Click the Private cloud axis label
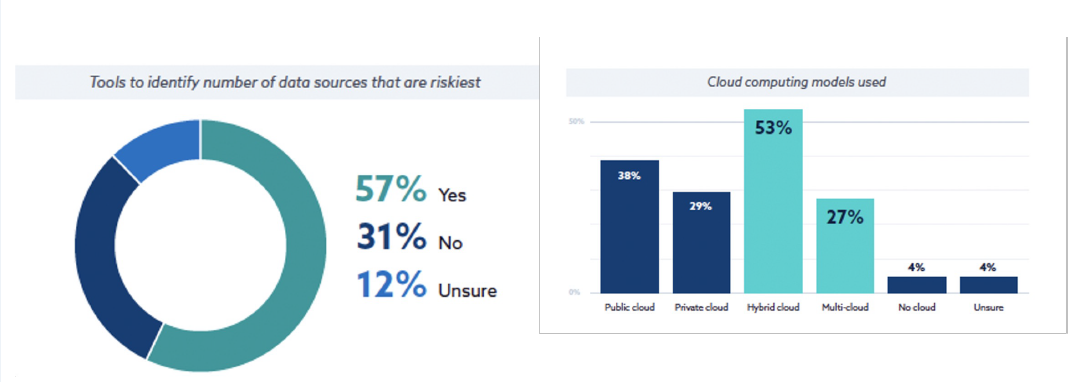1079x382 pixels. pyautogui.click(x=701, y=308)
